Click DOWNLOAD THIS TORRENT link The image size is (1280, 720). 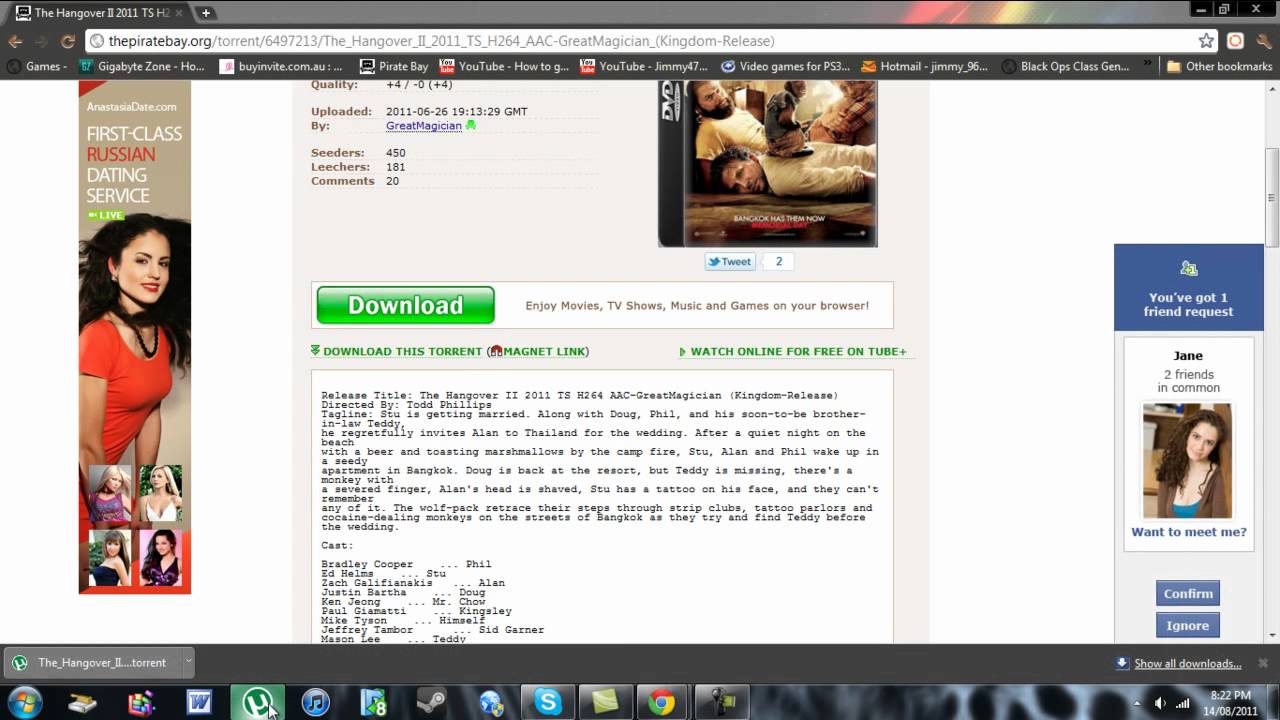tap(402, 352)
